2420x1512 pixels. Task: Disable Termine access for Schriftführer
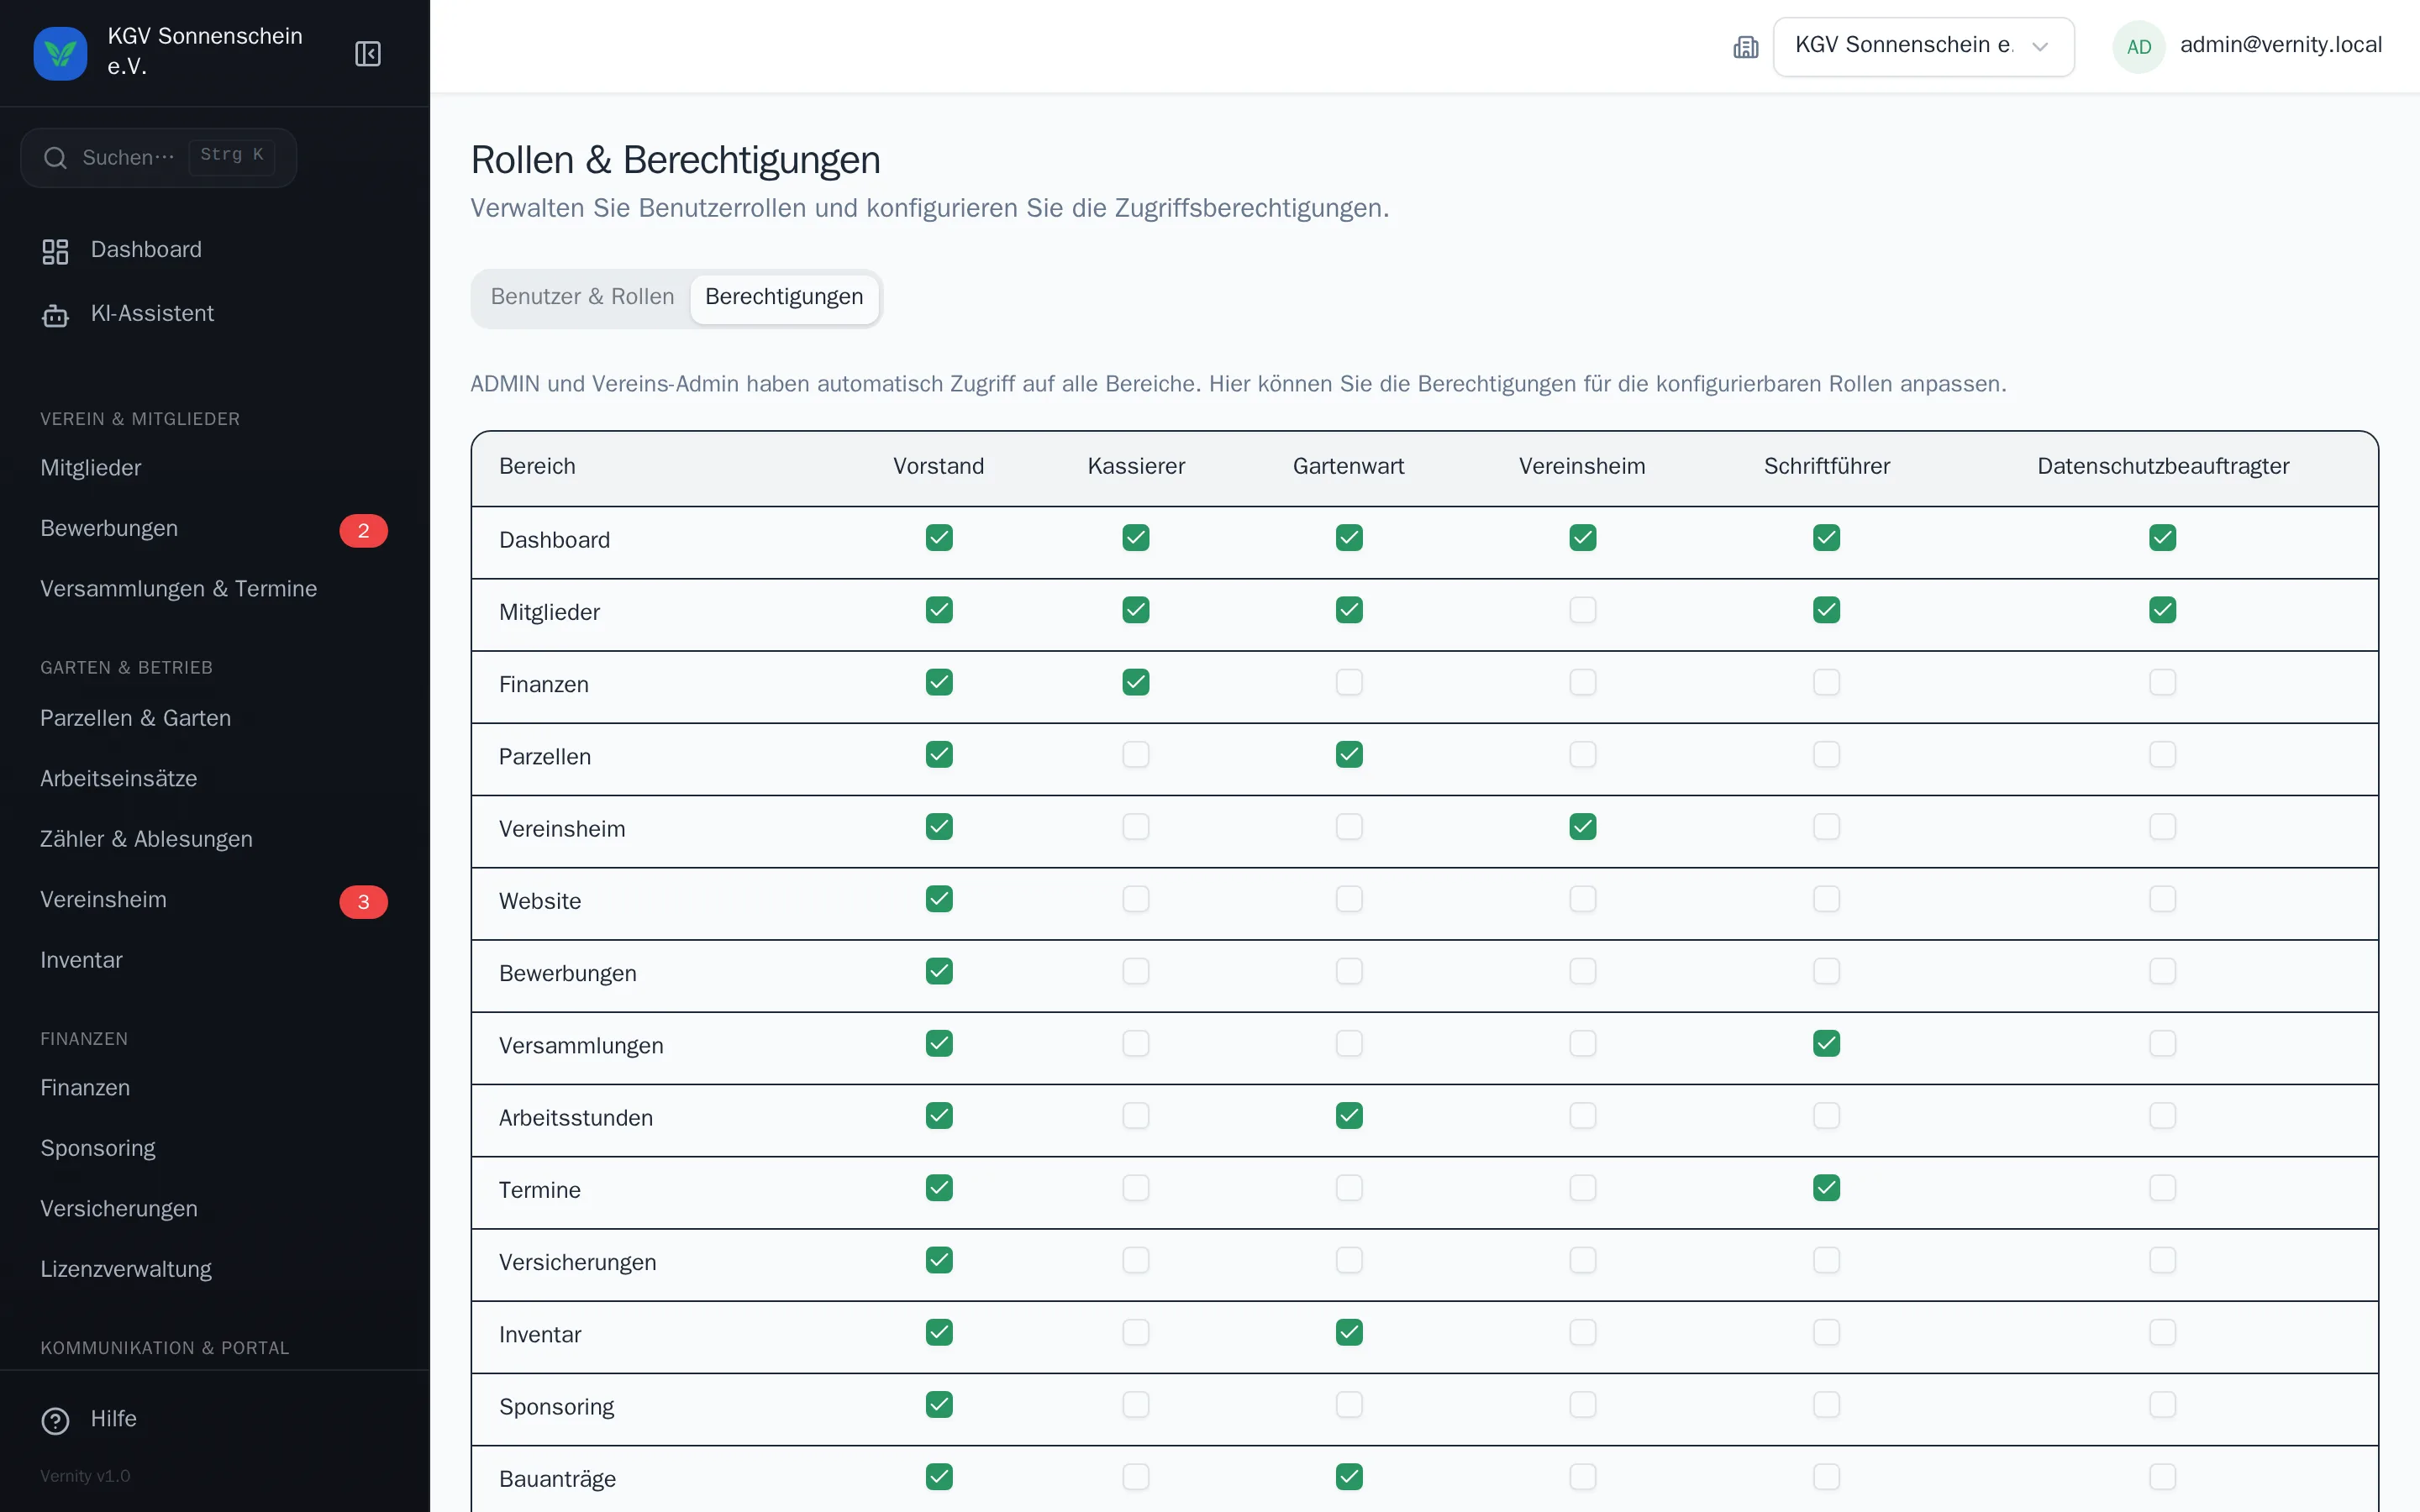pos(1827,1188)
